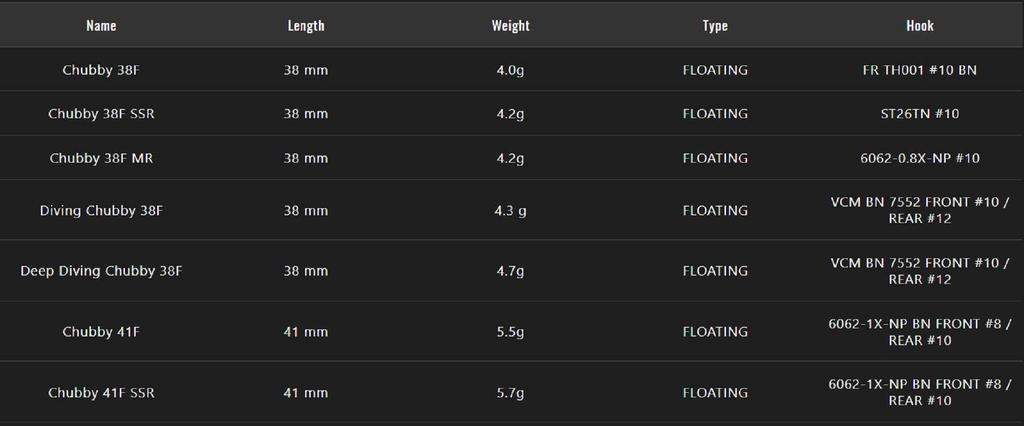Click the Chubby 41F SSR name cell
This screenshot has width=1024, height=426.
pyautogui.click(x=101, y=393)
